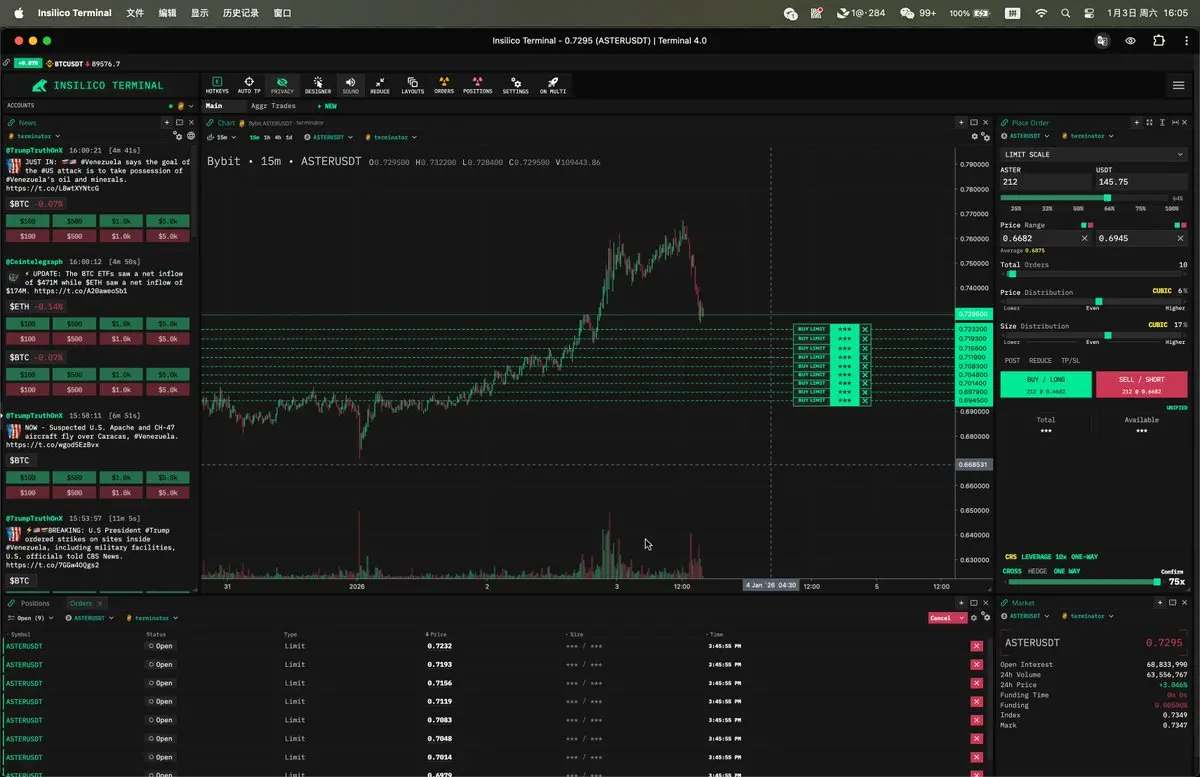This screenshot has height=777, width=1200.
Task: Click the ASTER amount input field
Action: click(x=1045, y=182)
